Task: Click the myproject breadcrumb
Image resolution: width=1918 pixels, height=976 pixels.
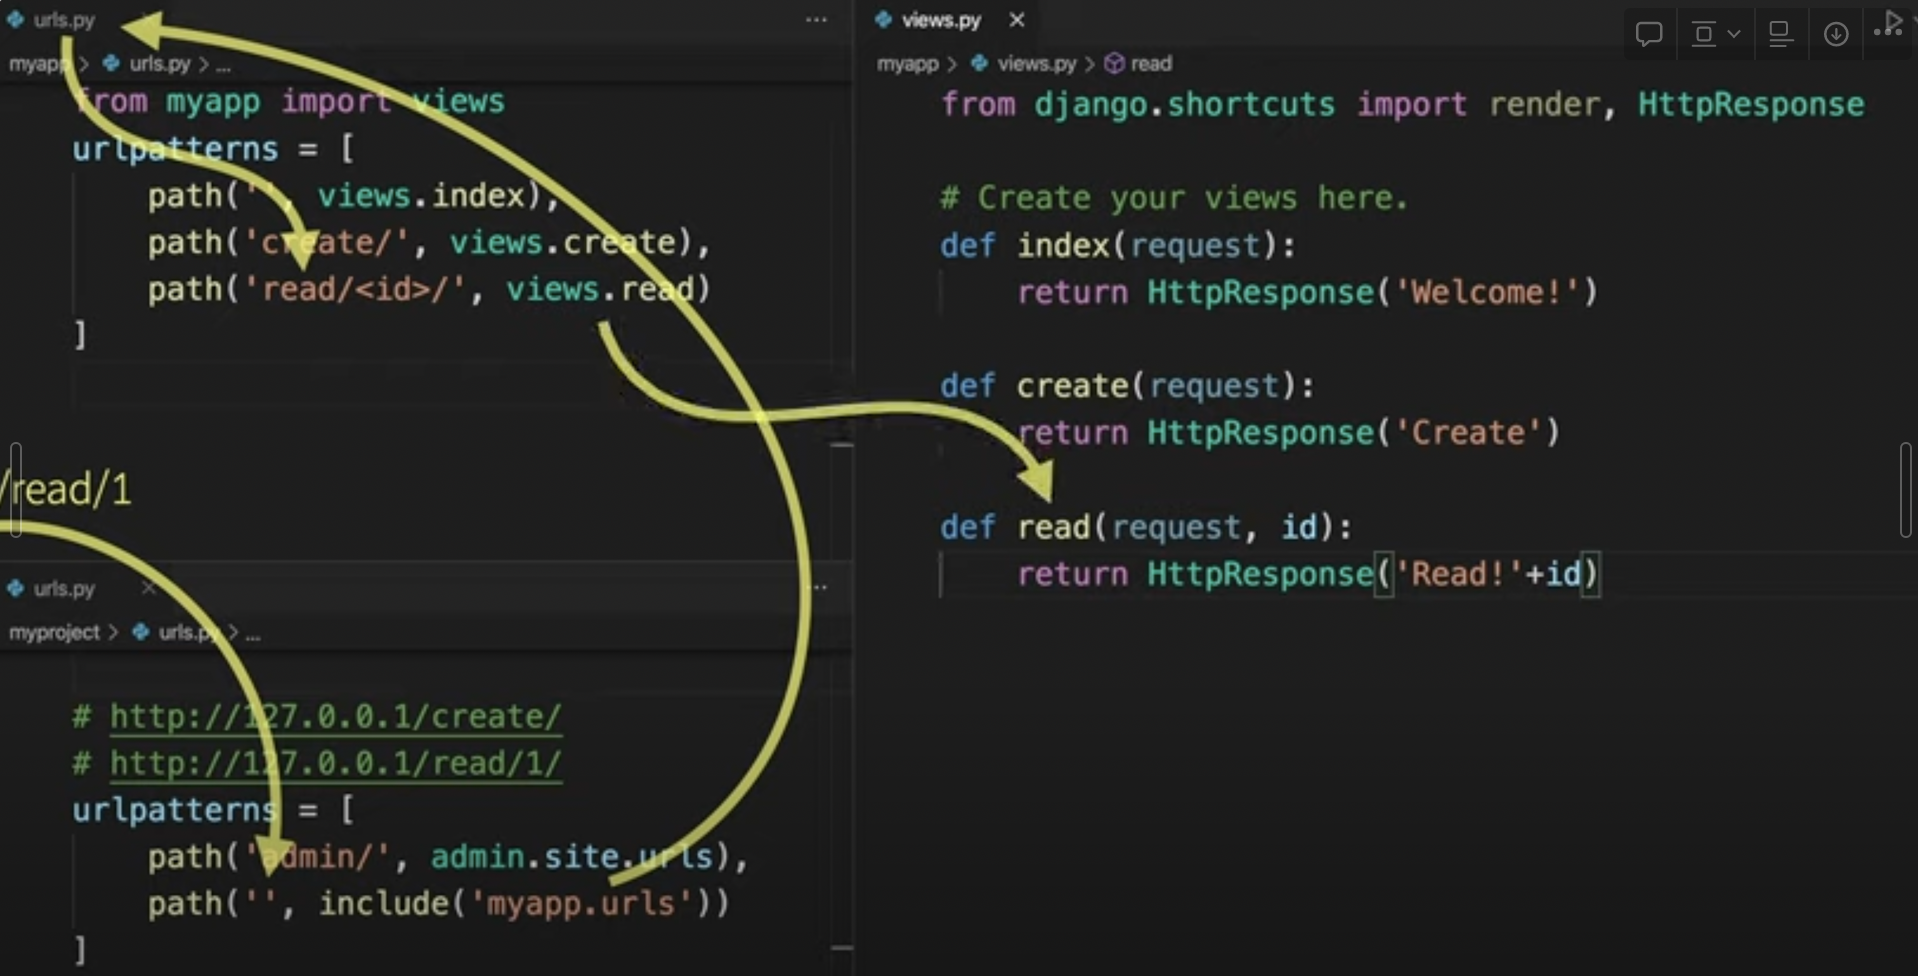Action: pos(54,632)
